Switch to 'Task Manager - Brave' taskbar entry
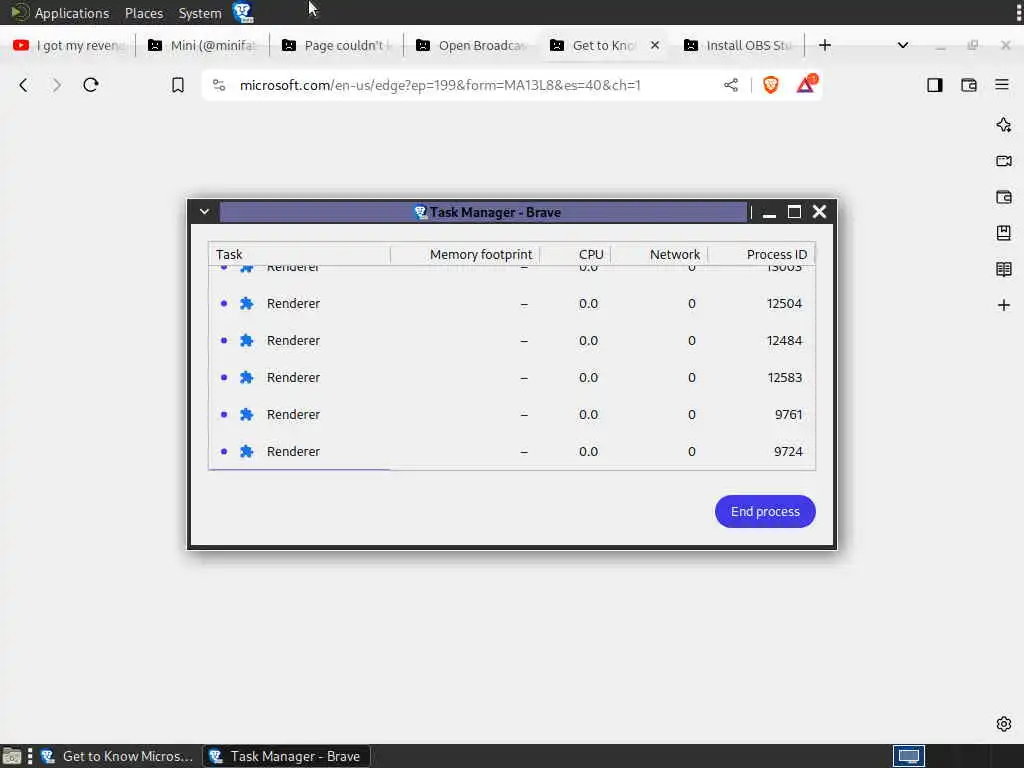 286,756
